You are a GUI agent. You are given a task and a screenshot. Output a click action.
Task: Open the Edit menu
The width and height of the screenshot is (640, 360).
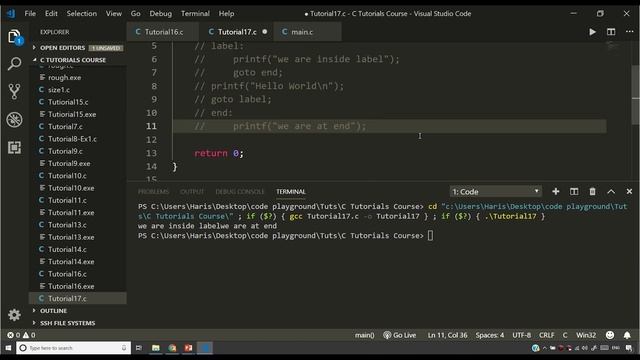click(x=51, y=13)
